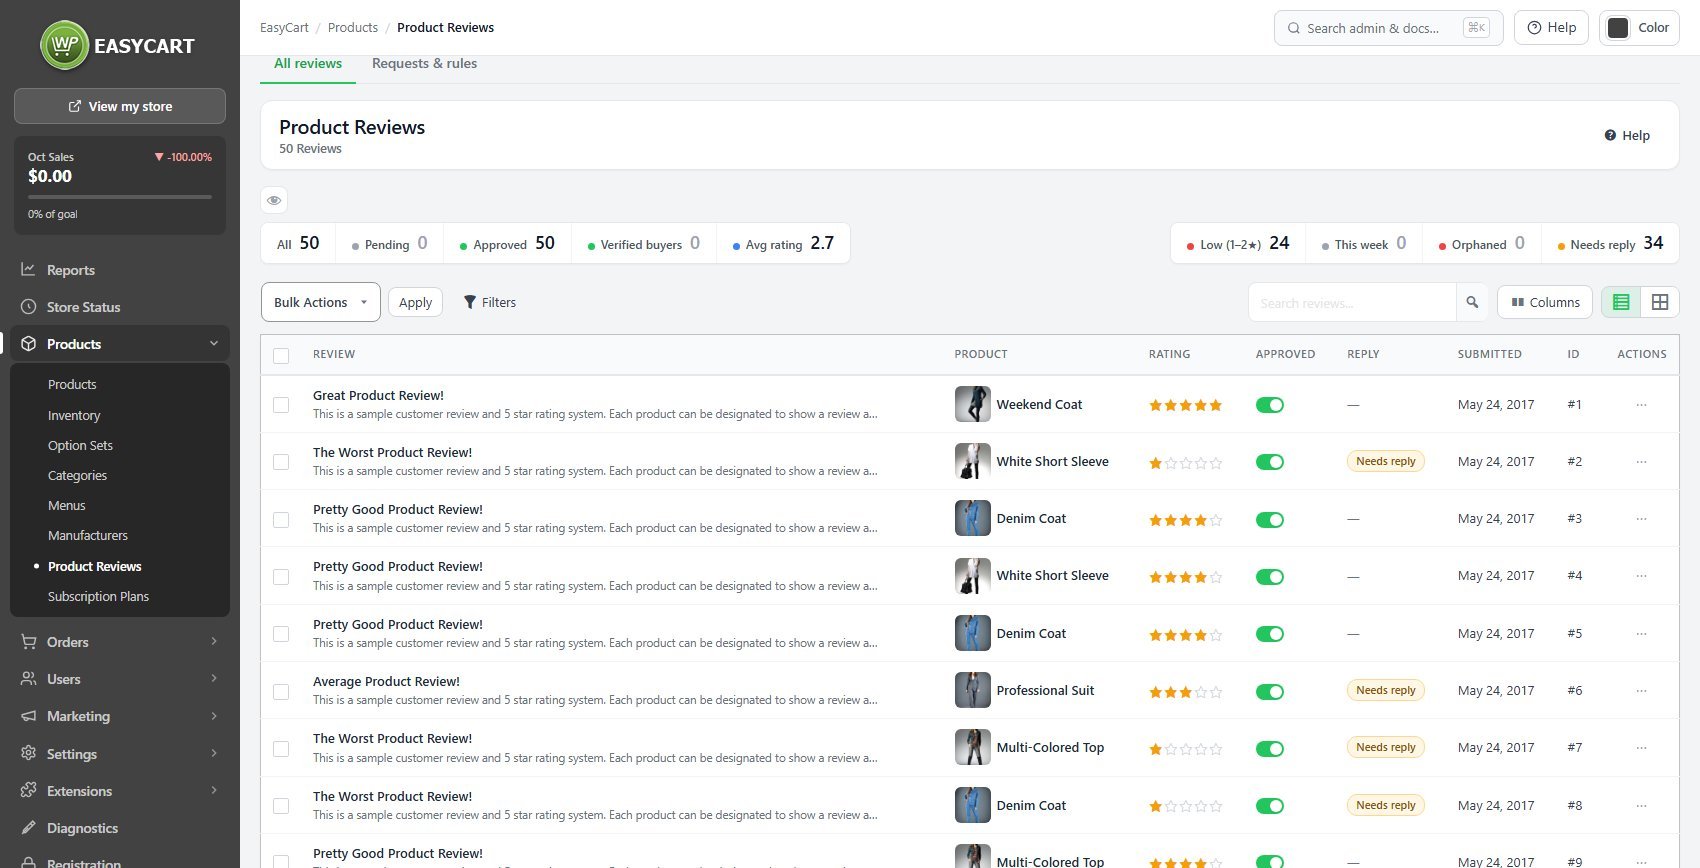Image resolution: width=1700 pixels, height=868 pixels.
Task: Open actions menu for review #1
Action: click(x=1641, y=405)
